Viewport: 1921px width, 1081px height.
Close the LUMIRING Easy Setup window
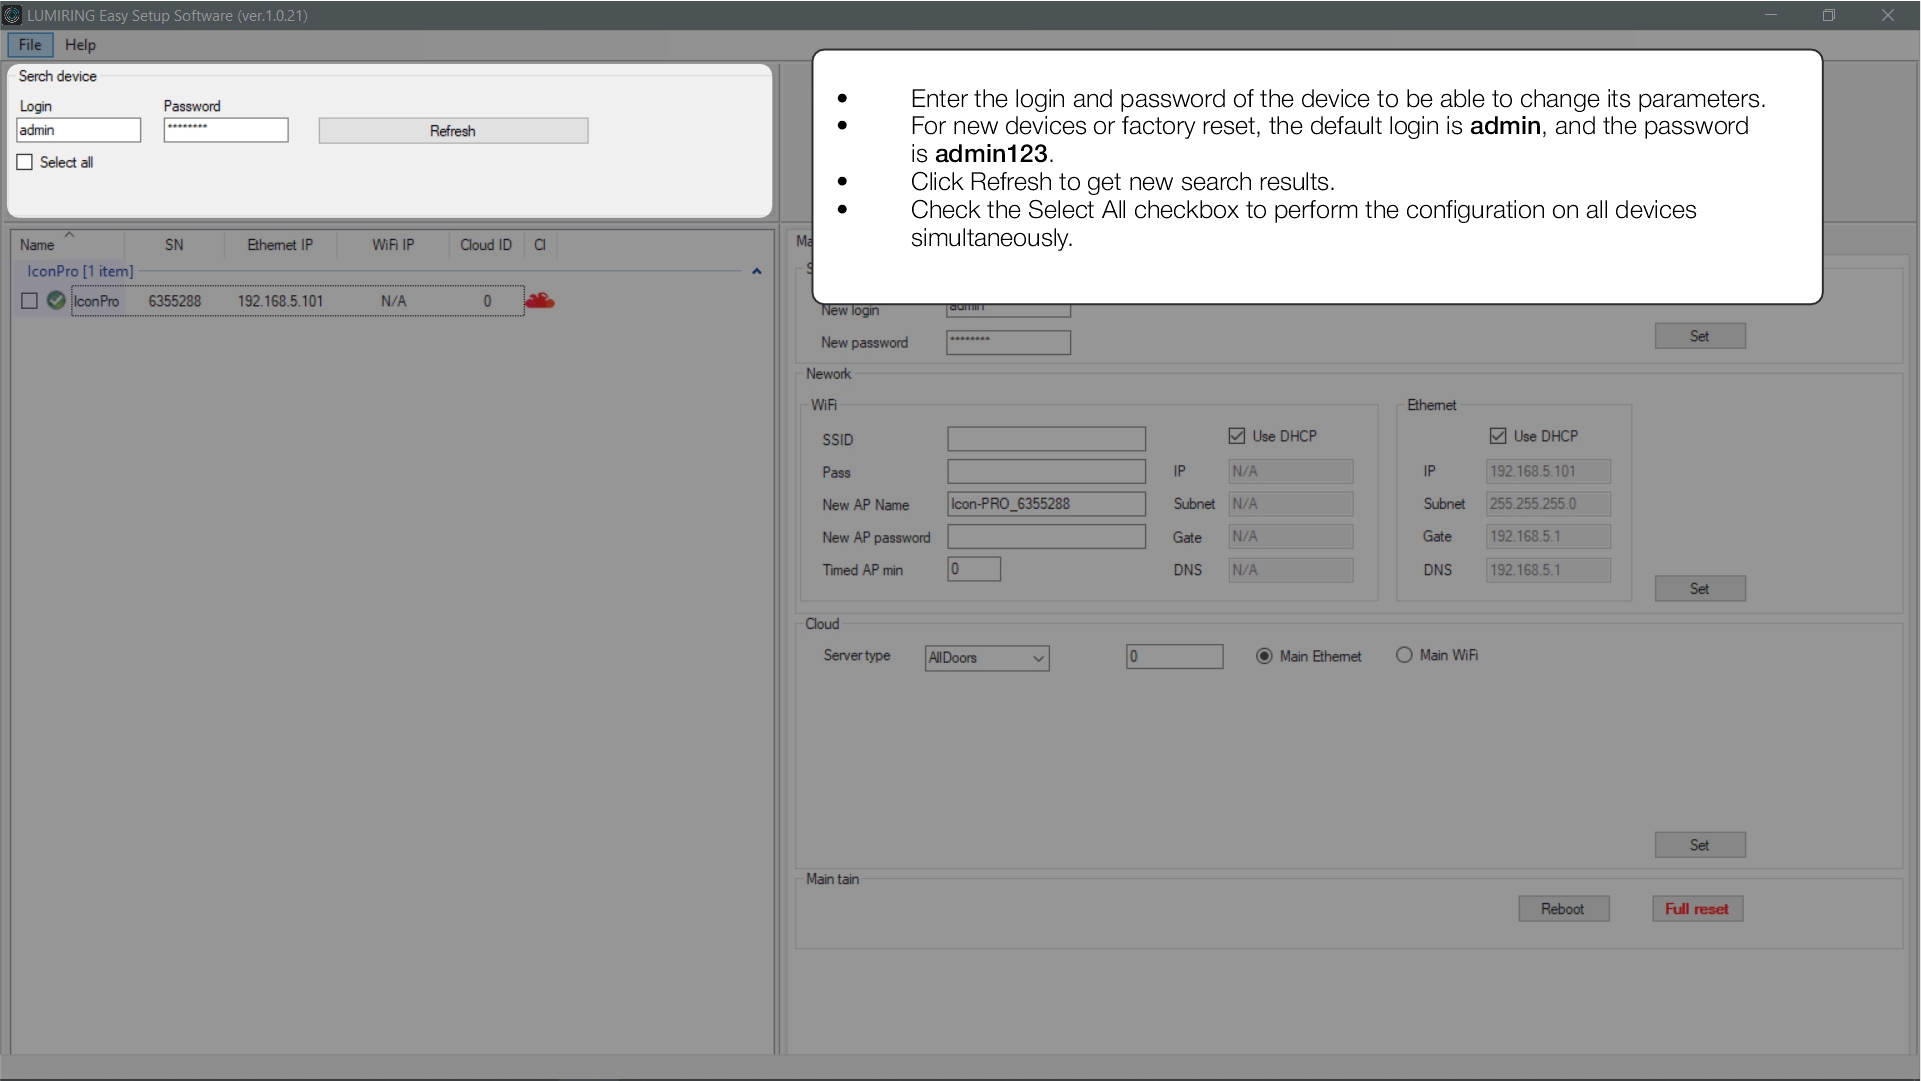click(1888, 15)
